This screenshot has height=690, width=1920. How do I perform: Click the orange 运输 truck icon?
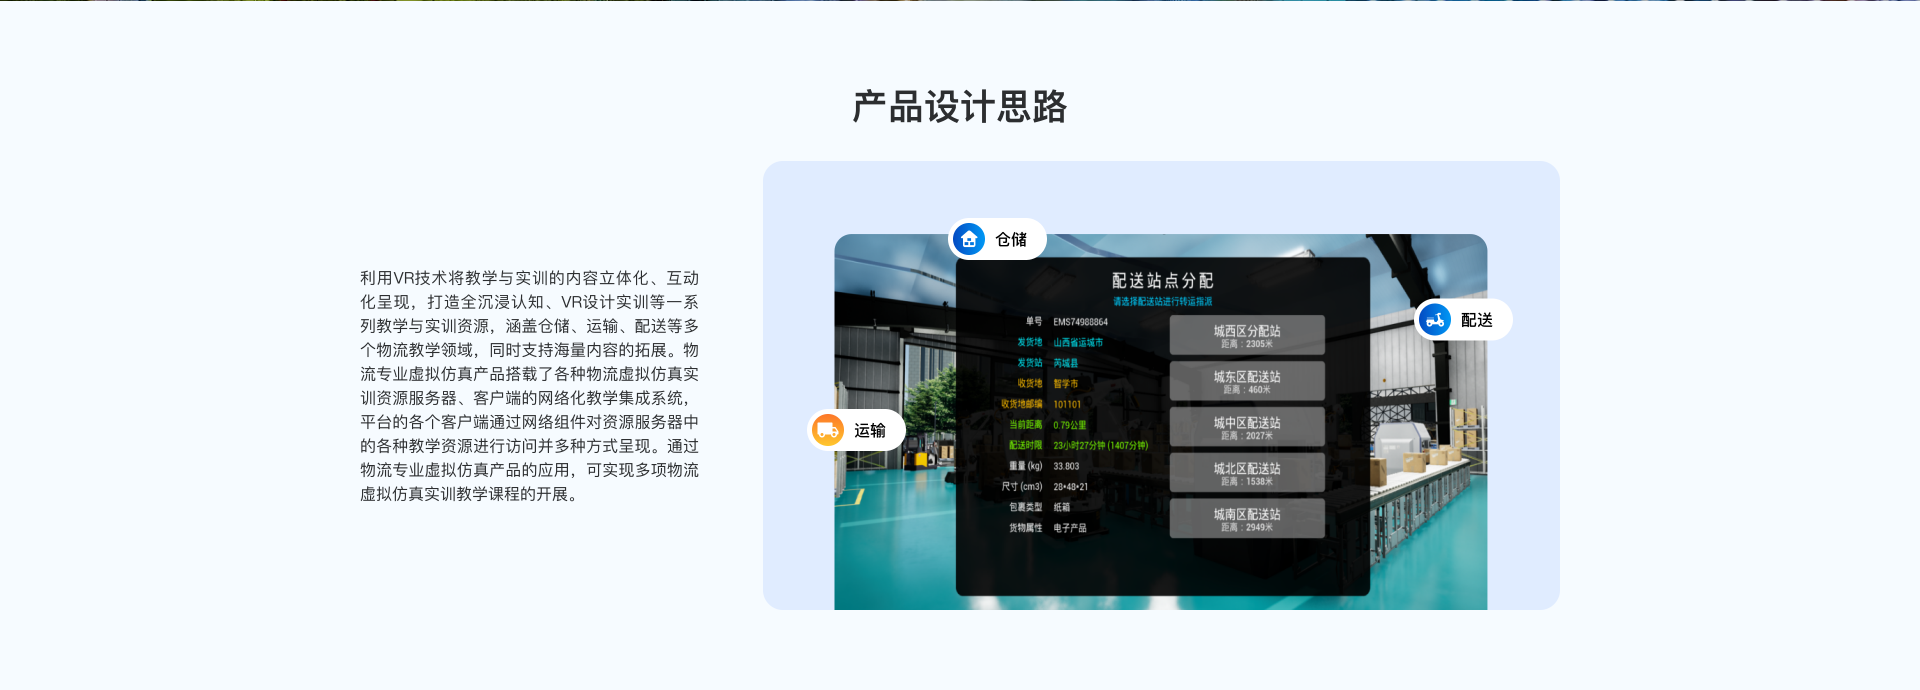click(x=828, y=430)
